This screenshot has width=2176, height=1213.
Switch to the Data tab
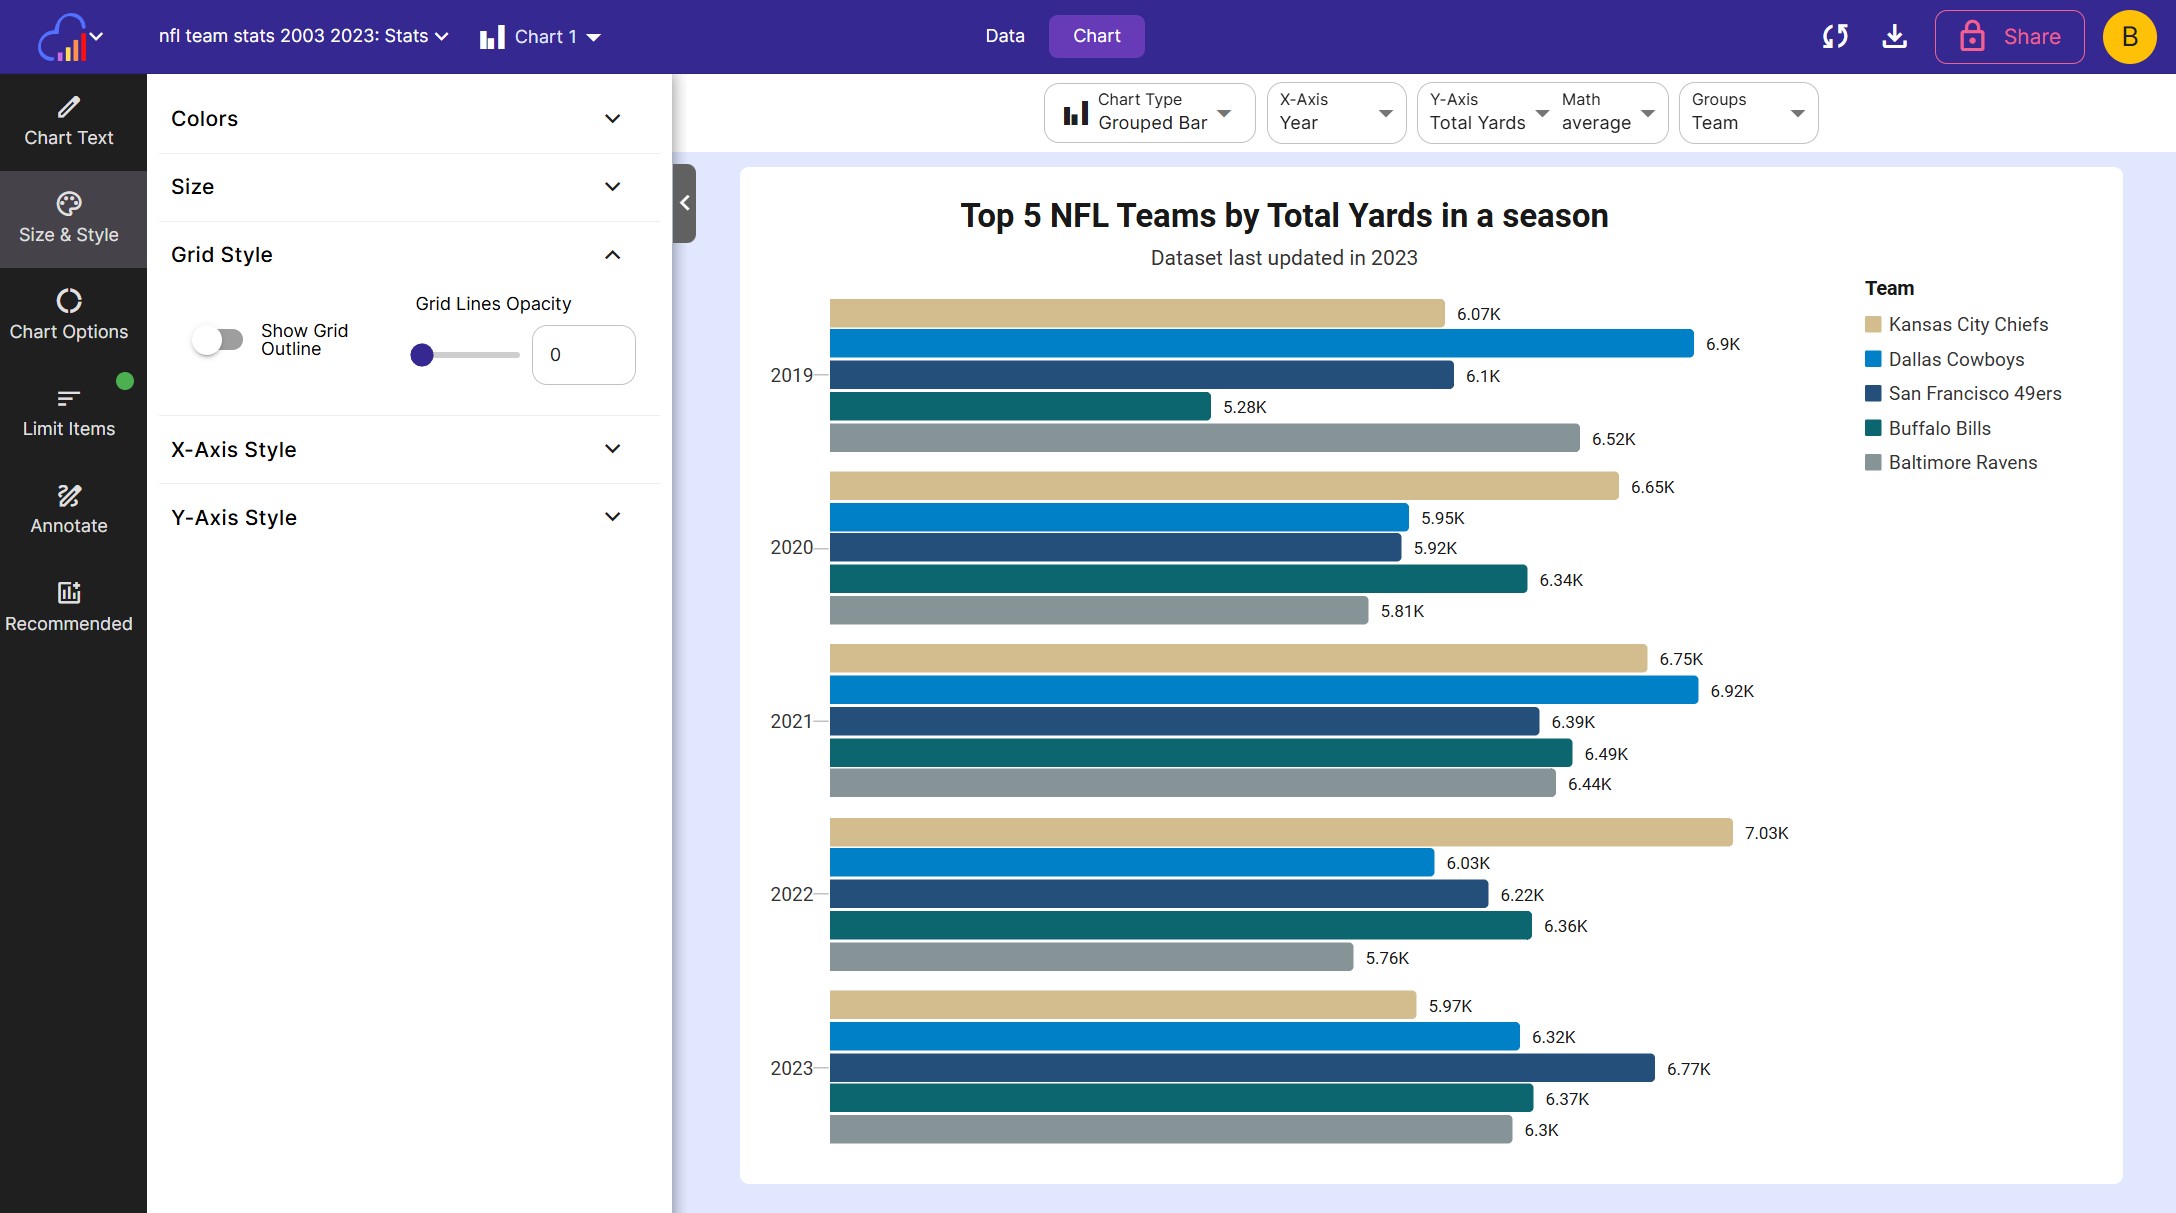tap(1004, 36)
